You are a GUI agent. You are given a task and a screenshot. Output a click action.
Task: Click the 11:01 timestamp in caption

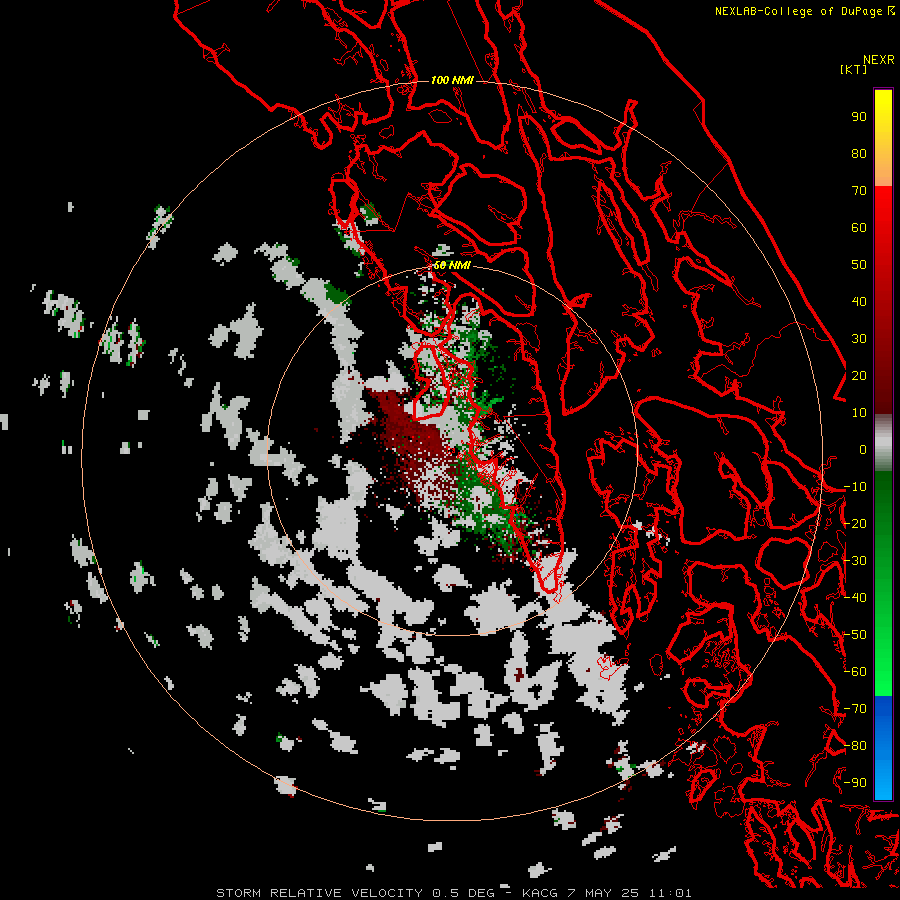(x=670, y=893)
